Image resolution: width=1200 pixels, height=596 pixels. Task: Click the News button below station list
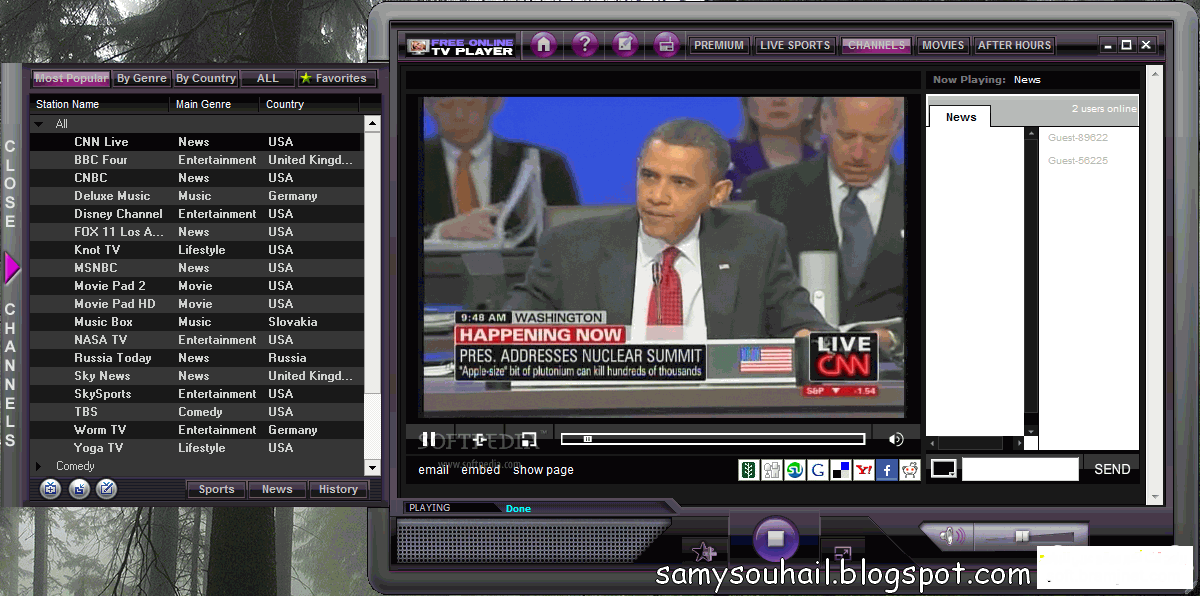point(277,489)
